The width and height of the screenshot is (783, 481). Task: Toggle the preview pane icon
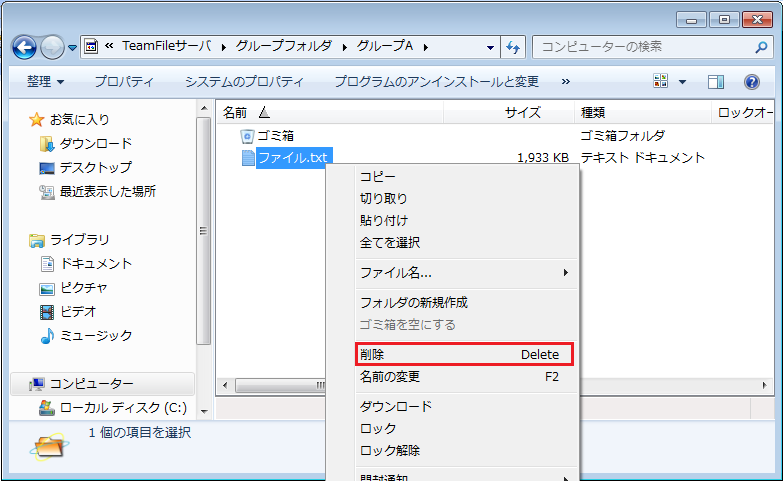click(x=716, y=82)
